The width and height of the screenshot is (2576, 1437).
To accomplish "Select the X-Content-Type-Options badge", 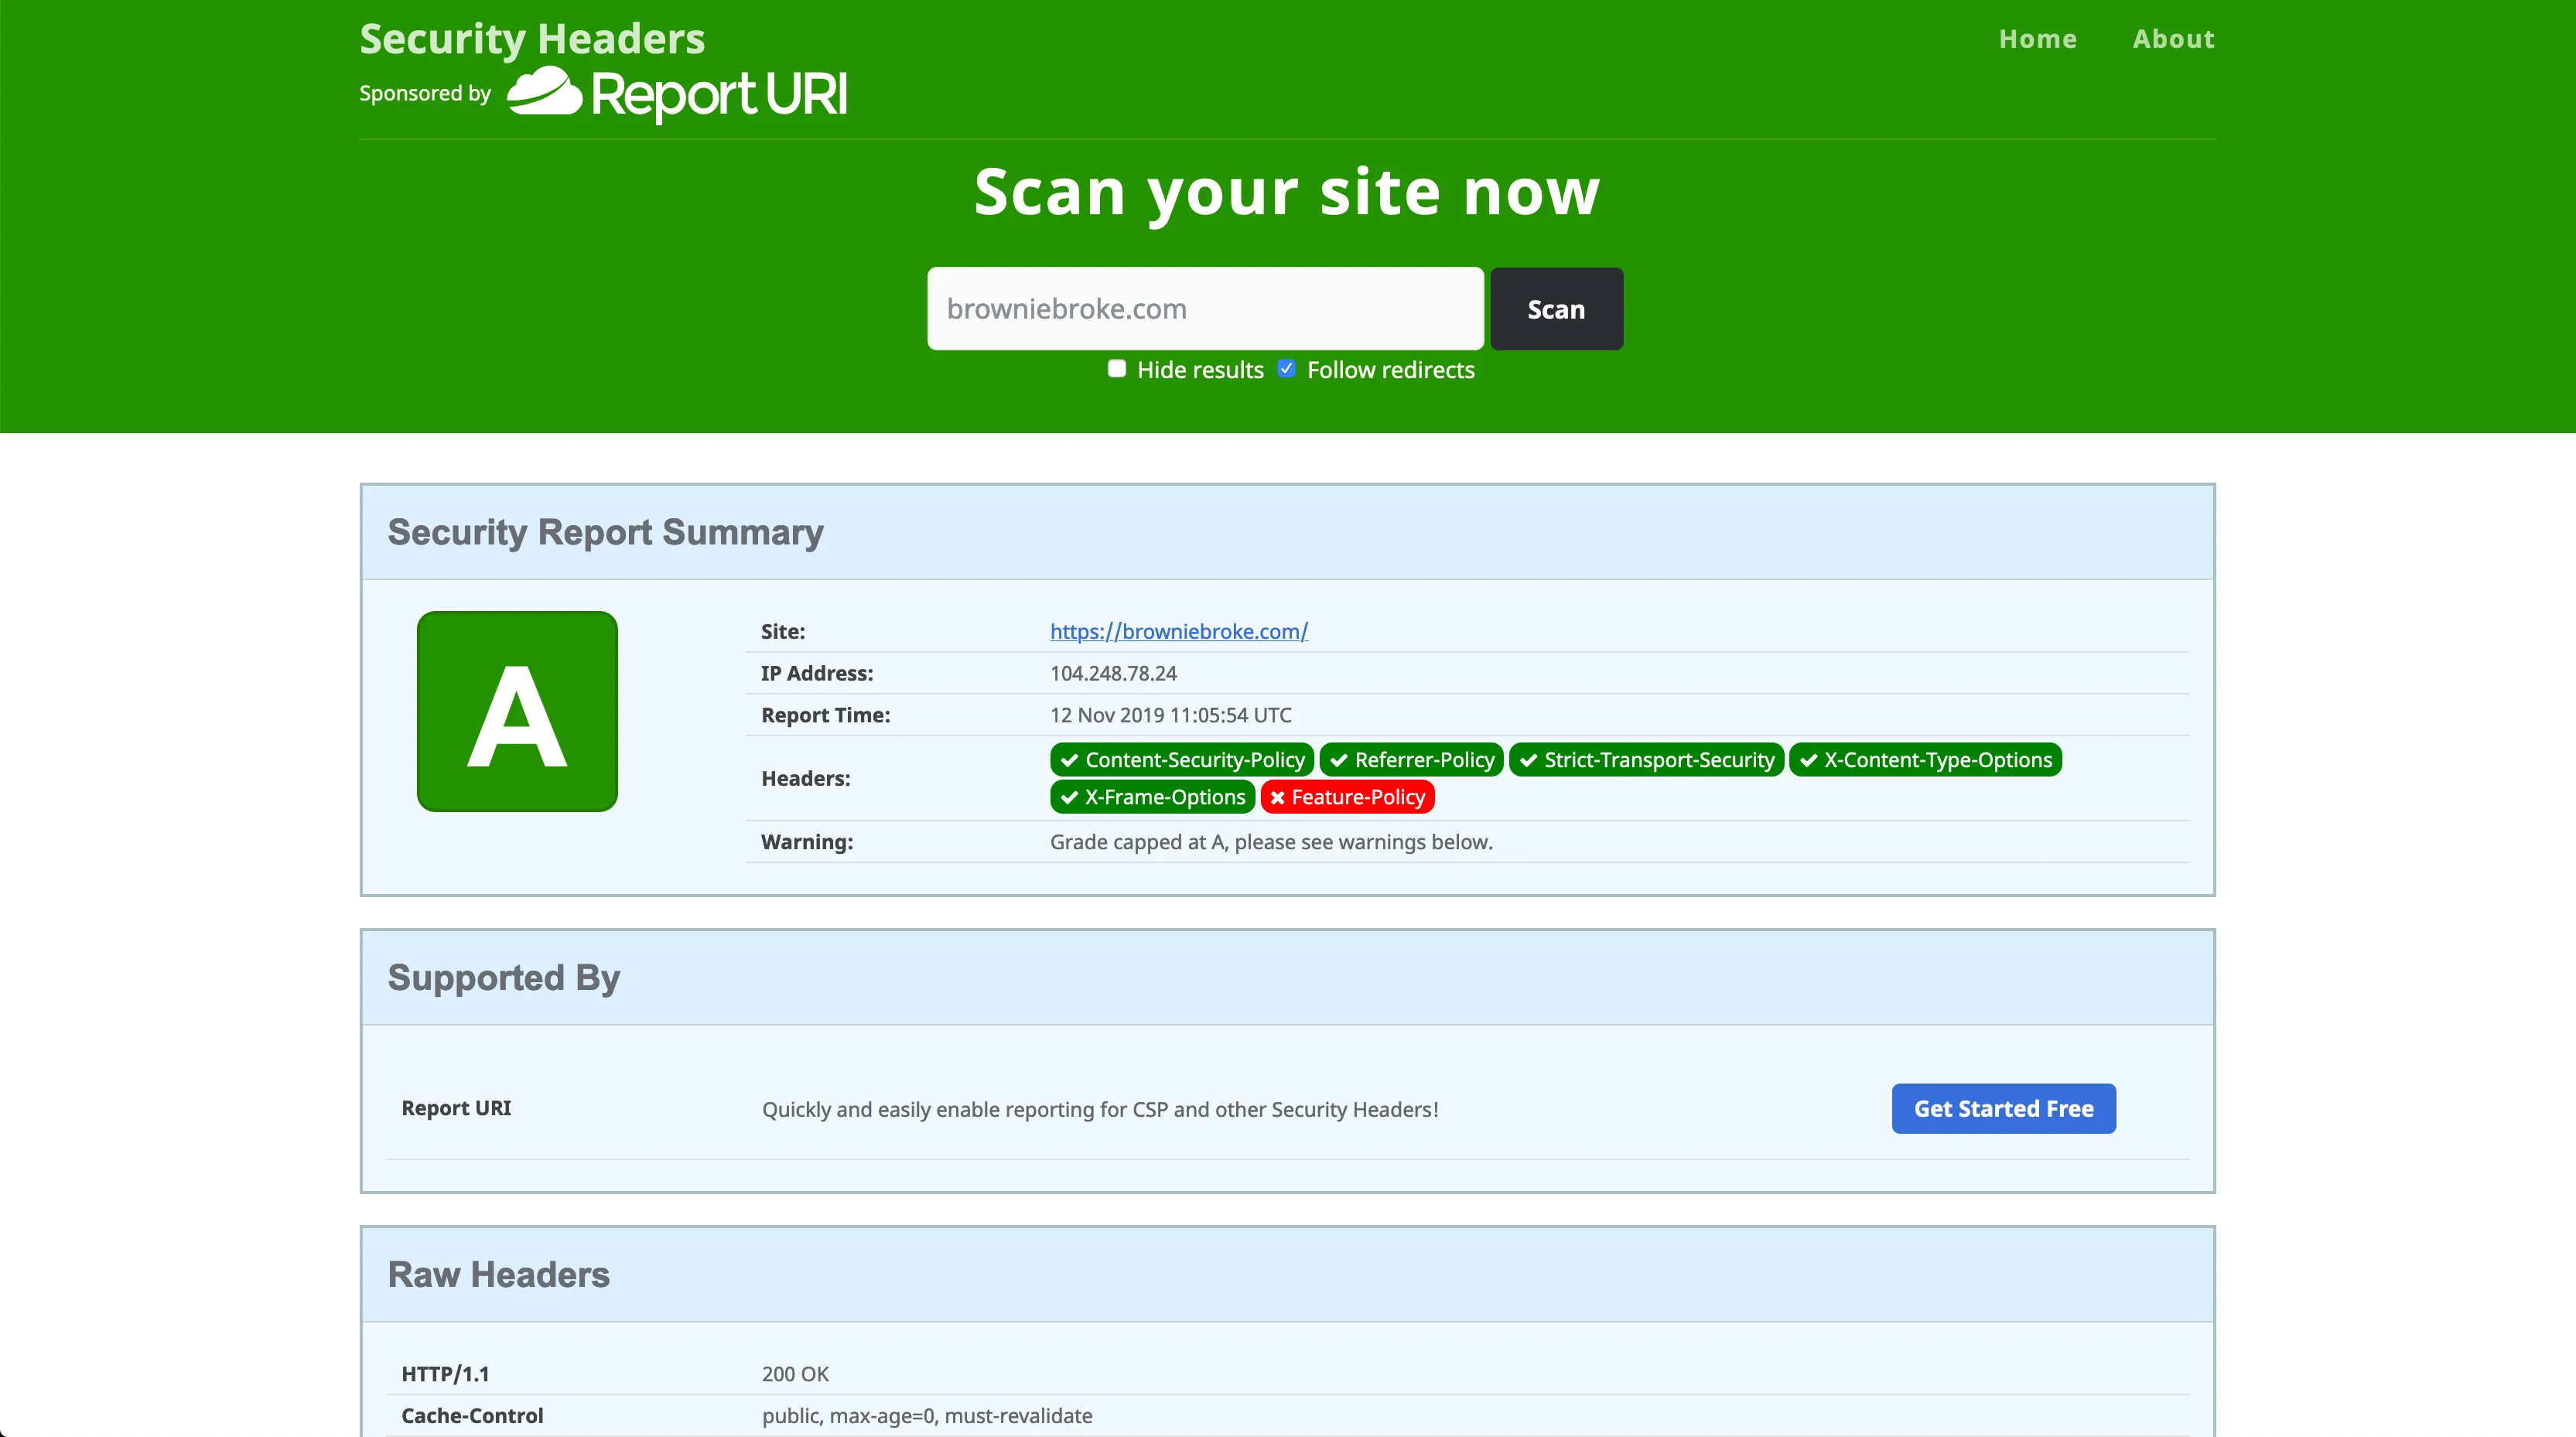I will coord(1925,760).
